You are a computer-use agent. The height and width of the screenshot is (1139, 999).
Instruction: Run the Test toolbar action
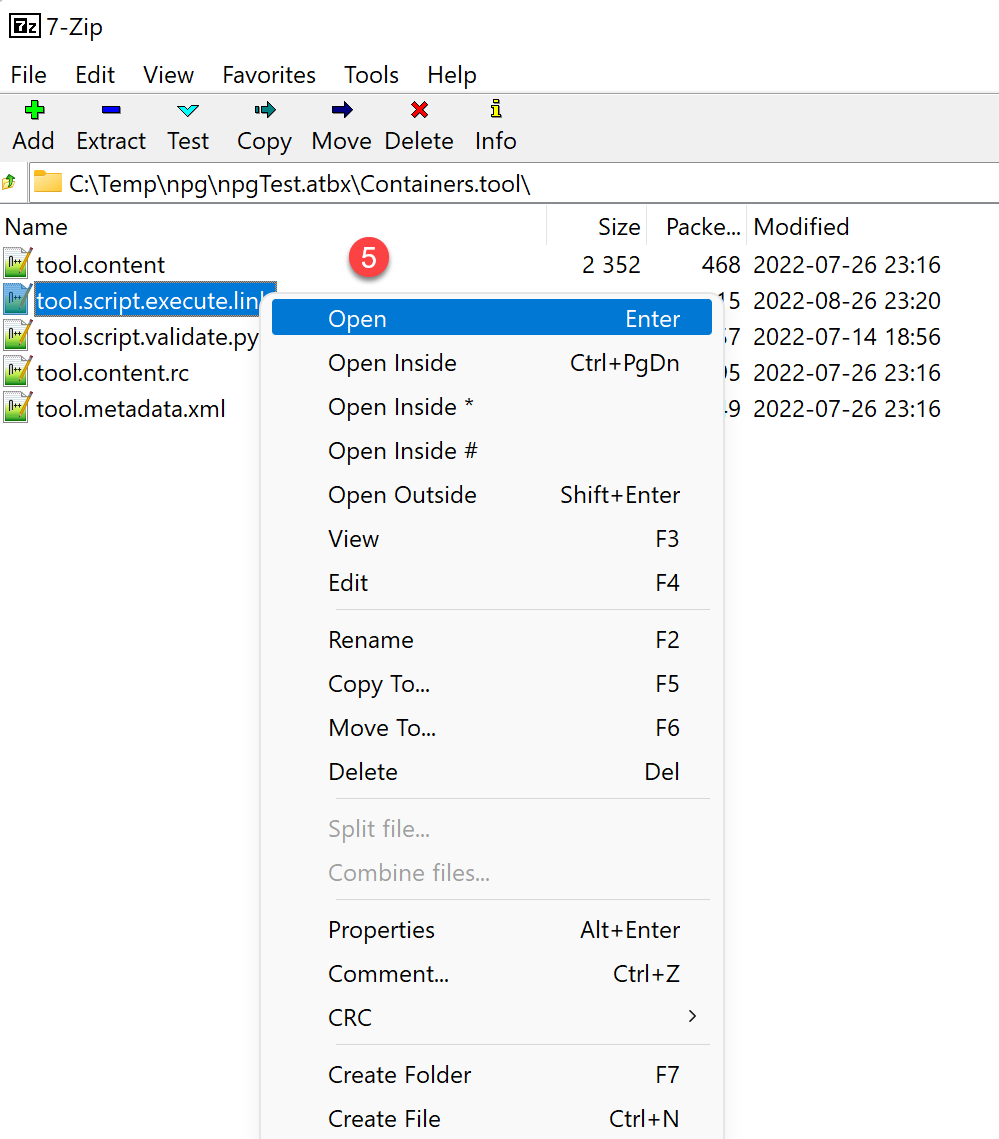(x=187, y=126)
